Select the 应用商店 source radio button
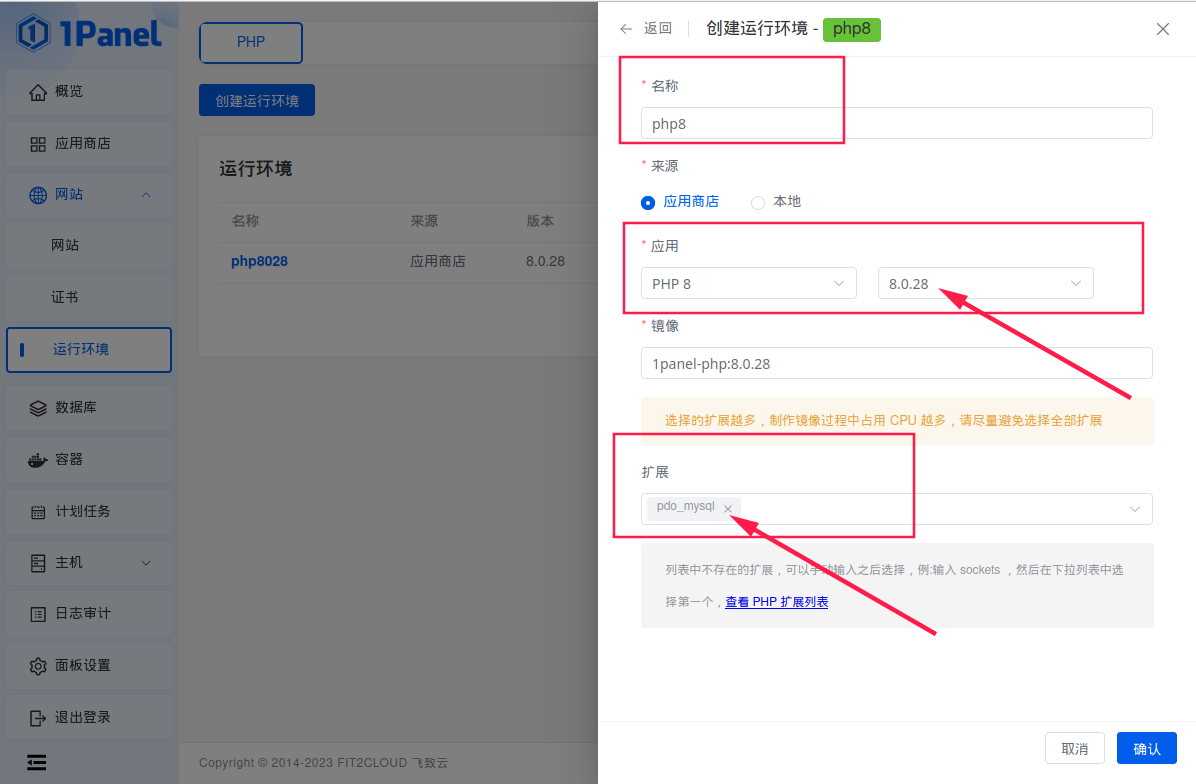Screen dimensions: 1196x784 (648, 202)
